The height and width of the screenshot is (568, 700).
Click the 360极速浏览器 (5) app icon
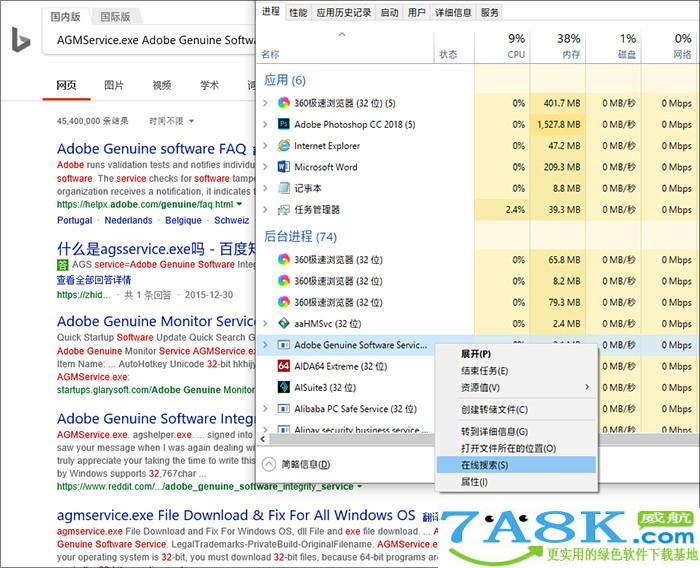[x=283, y=103]
